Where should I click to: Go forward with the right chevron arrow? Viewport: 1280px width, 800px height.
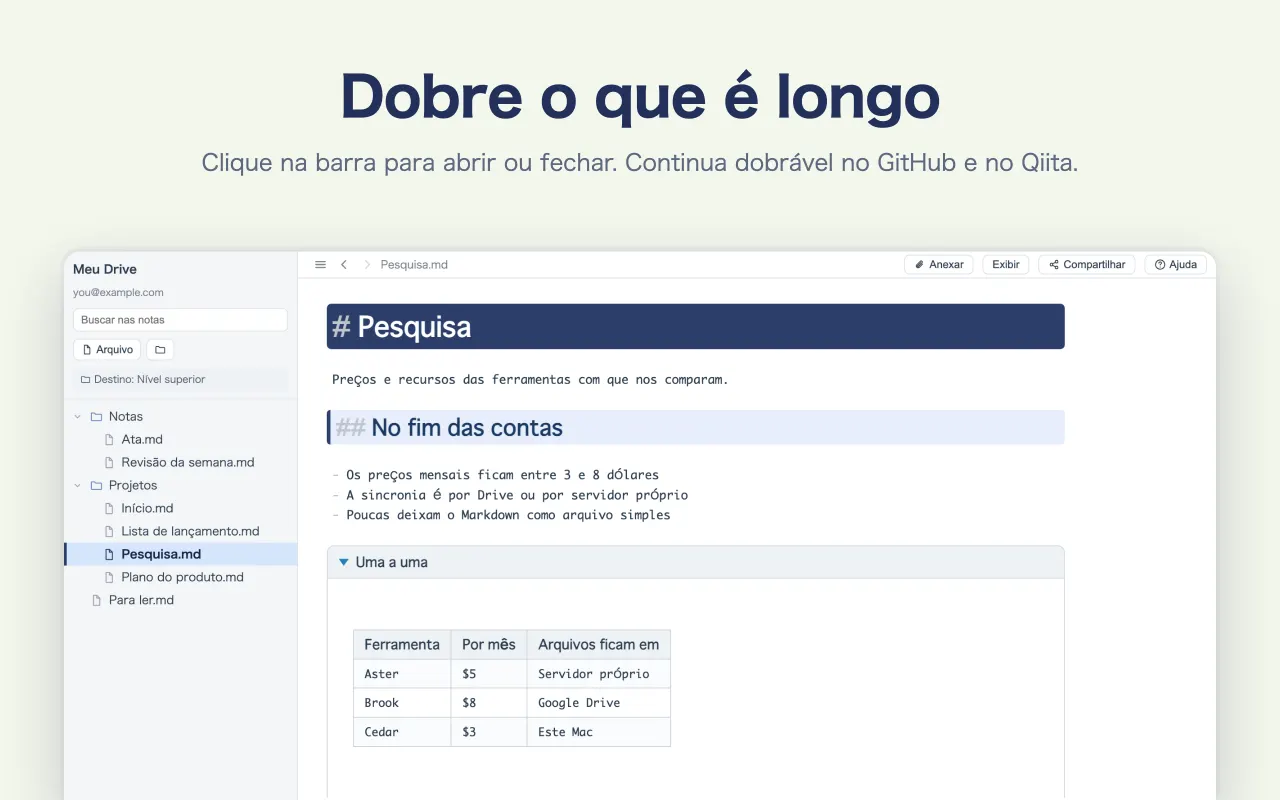(x=367, y=265)
